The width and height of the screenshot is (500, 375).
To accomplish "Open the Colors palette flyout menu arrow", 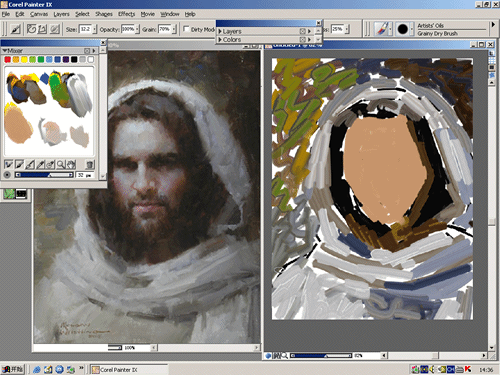I will [310, 40].
